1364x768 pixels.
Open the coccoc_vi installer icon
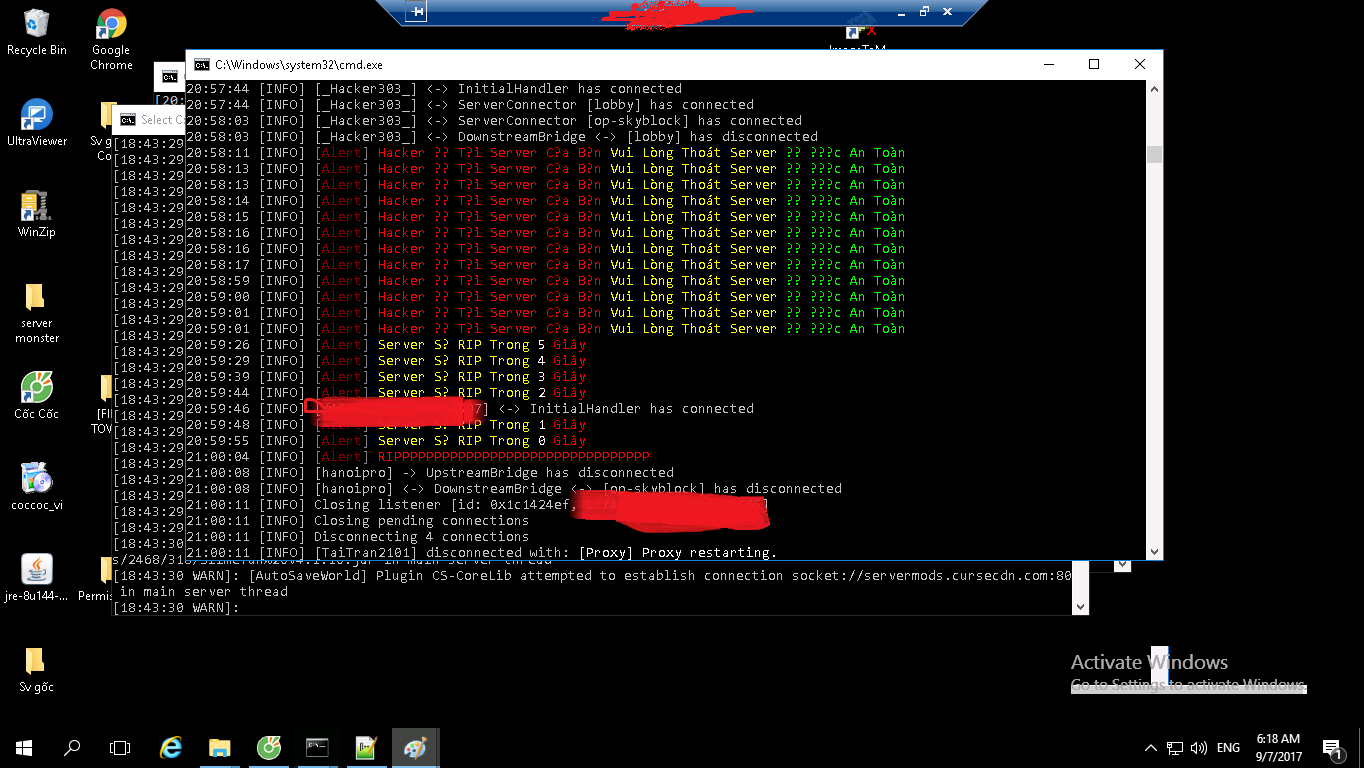click(36, 487)
